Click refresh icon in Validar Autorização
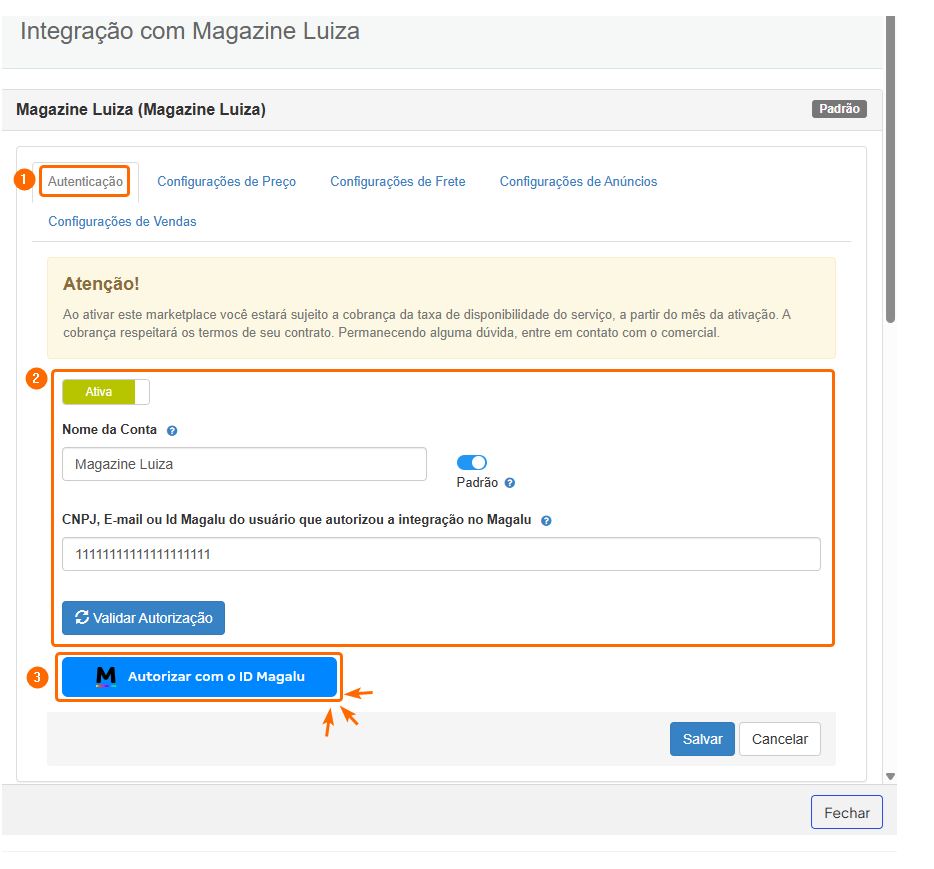Image resolution: width=934 pixels, height=869 pixels. pyautogui.click(x=82, y=617)
